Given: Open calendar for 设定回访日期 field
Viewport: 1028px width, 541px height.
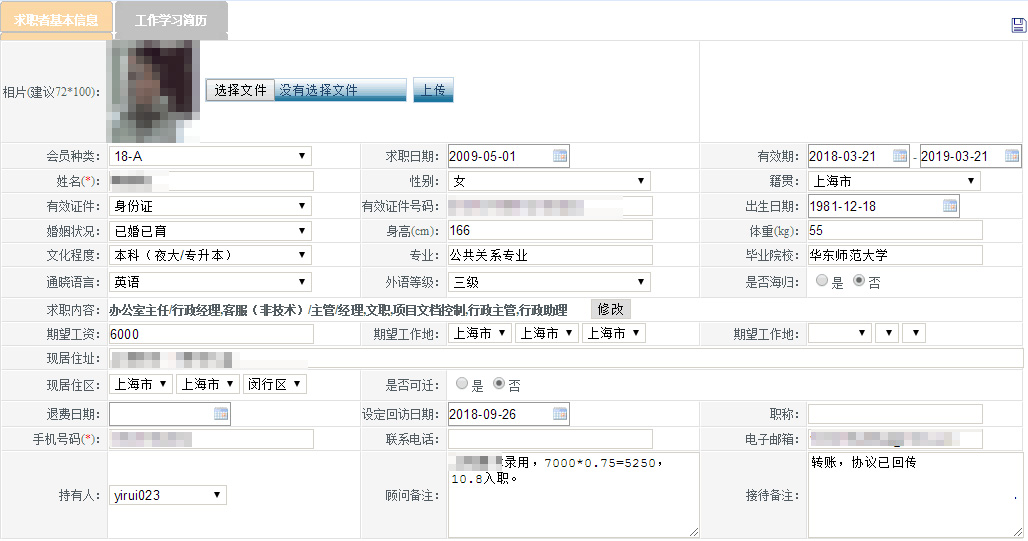Looking at the screenshot, I should tap(560, 414).
